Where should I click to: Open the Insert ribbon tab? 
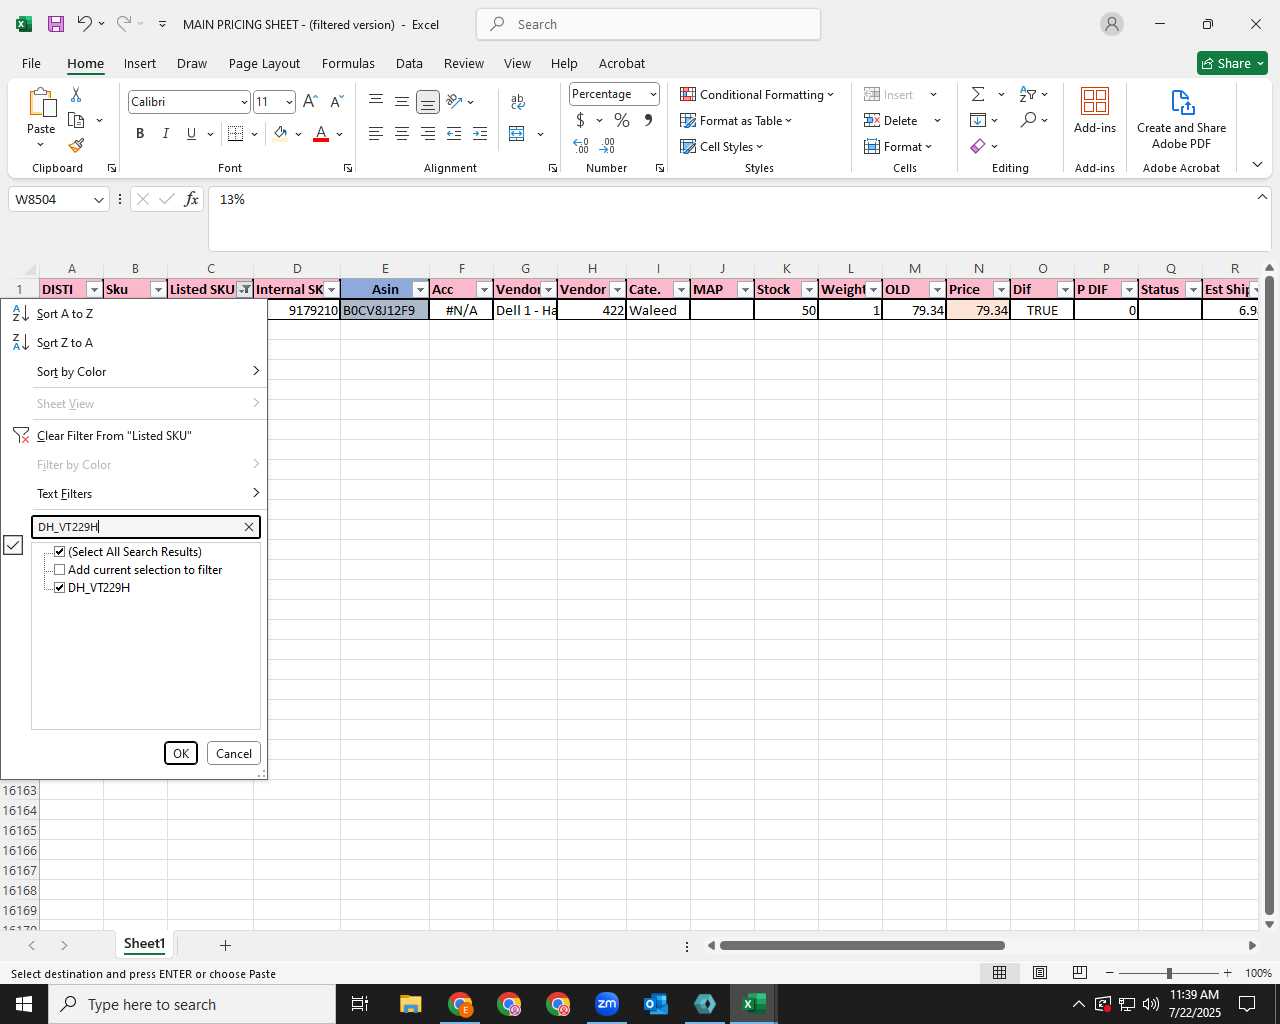[140, 63]
